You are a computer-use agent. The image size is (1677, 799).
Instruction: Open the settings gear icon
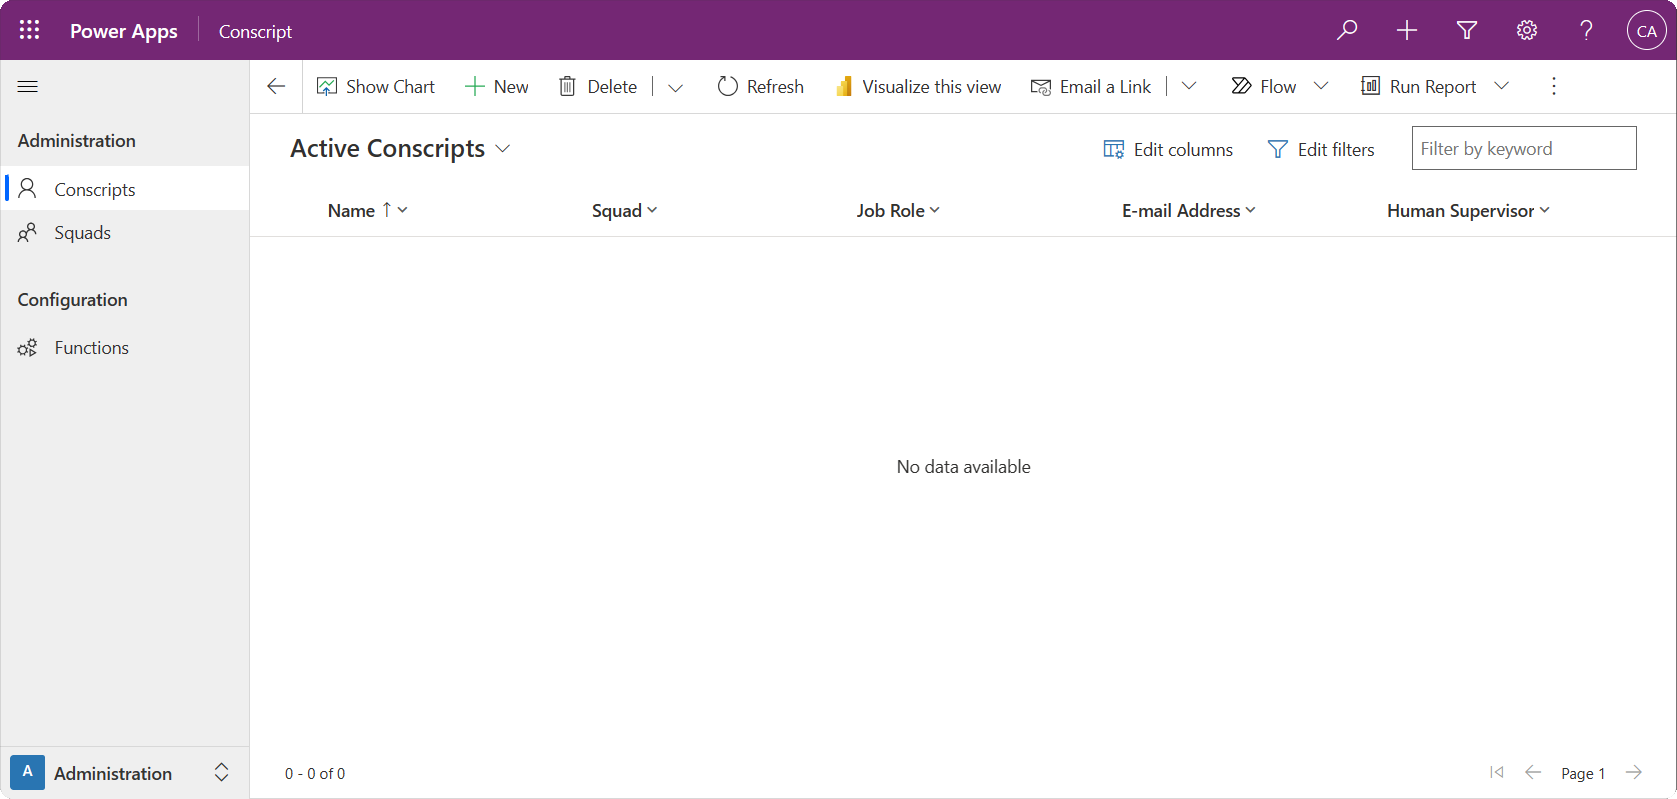pyautogui.click(x=1527, y=30)
